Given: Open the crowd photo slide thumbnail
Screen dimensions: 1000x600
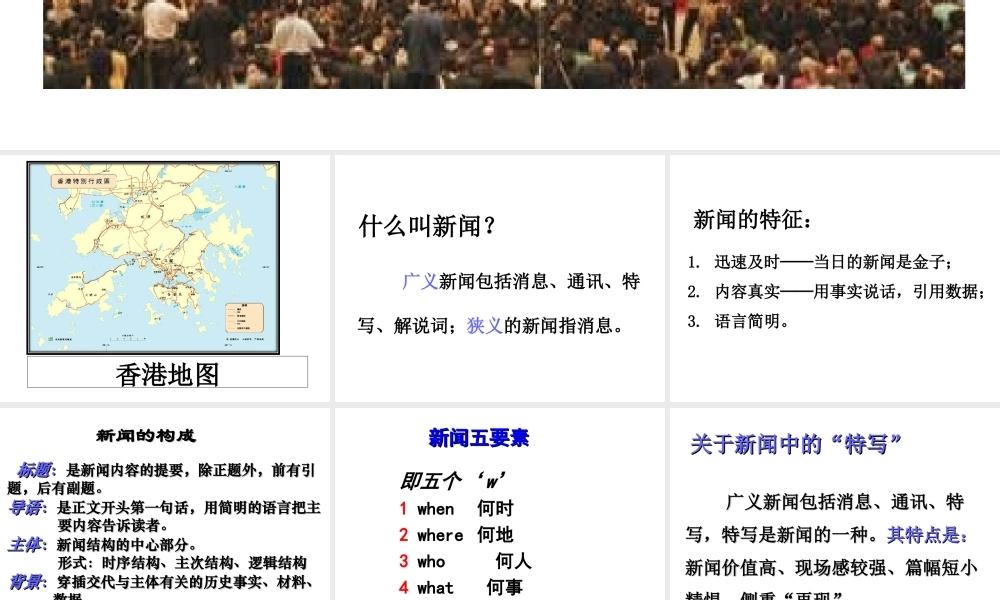Looking at the screenshot, I should tap(504, 44).
